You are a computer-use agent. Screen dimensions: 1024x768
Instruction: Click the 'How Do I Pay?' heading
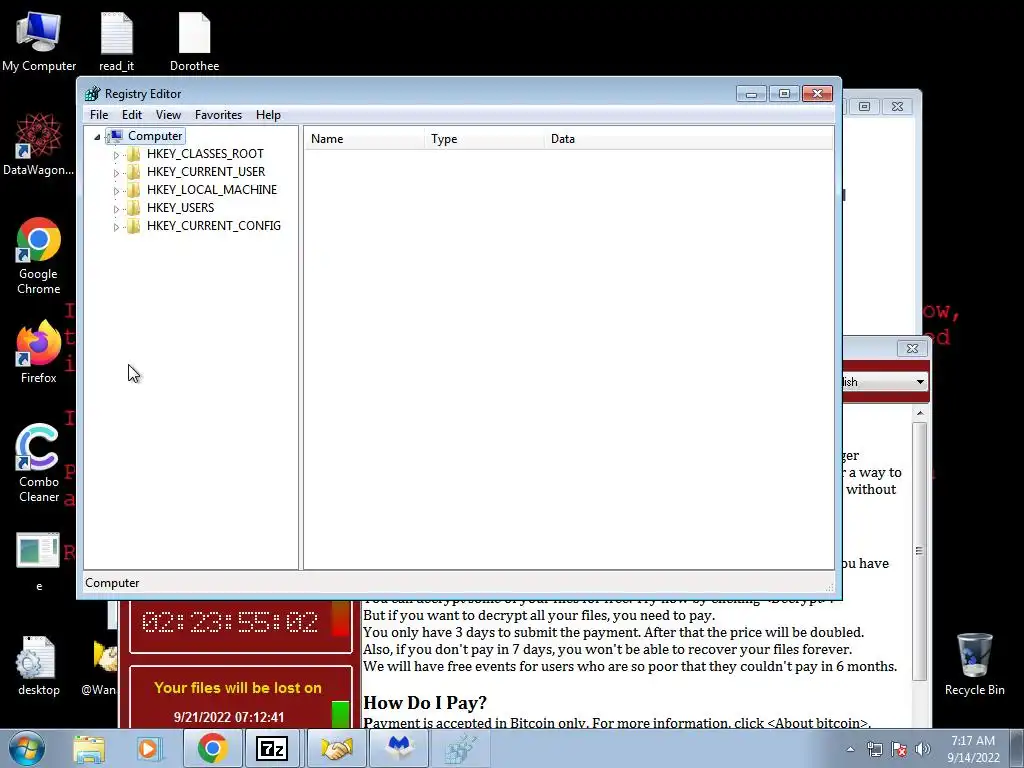pyautogui.click(x=425, y=703)
